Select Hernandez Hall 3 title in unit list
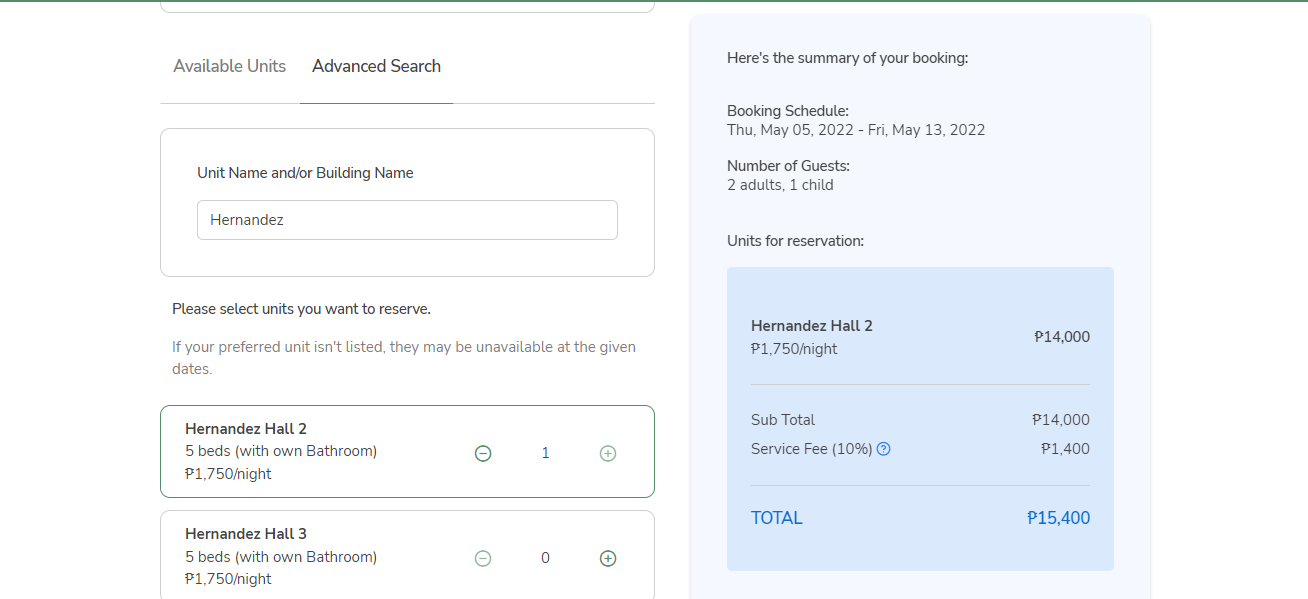Image resolution: width=1308 pixels, height=599 pixels. (x=246, y=534)
